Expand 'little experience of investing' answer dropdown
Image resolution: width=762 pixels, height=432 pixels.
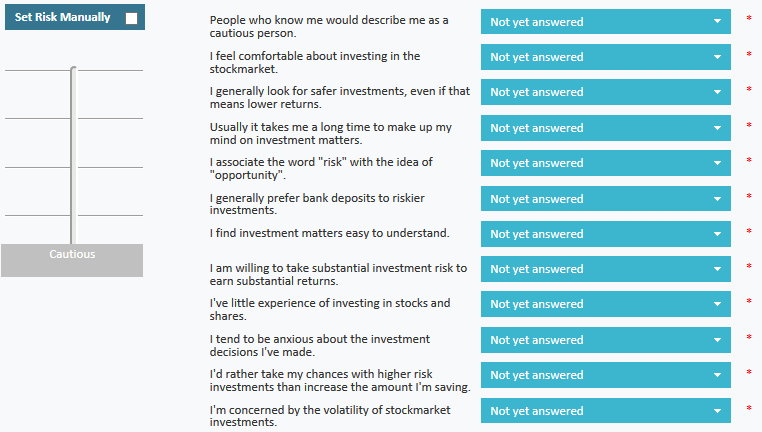click(x=605, y=304)
